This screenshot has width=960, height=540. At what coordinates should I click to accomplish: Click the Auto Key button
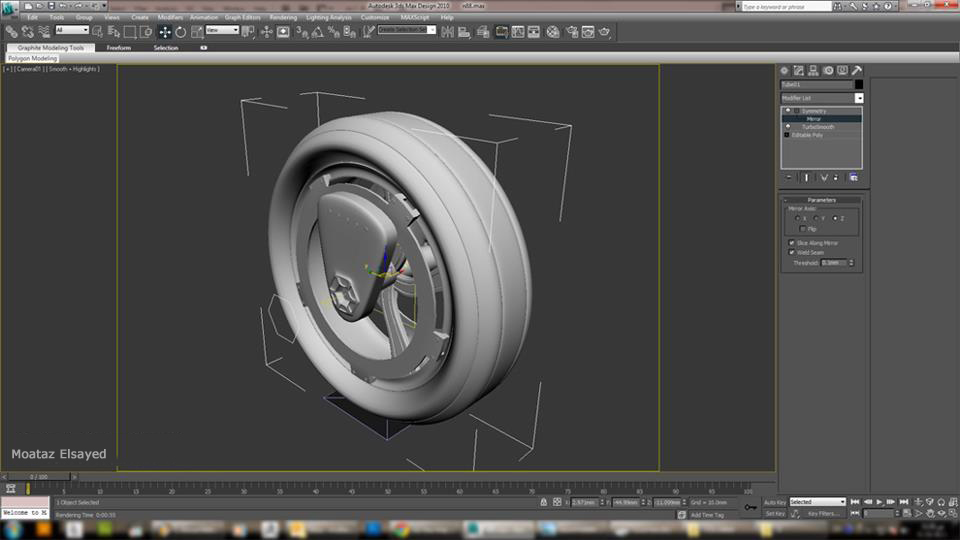click(x=774, y=503)
